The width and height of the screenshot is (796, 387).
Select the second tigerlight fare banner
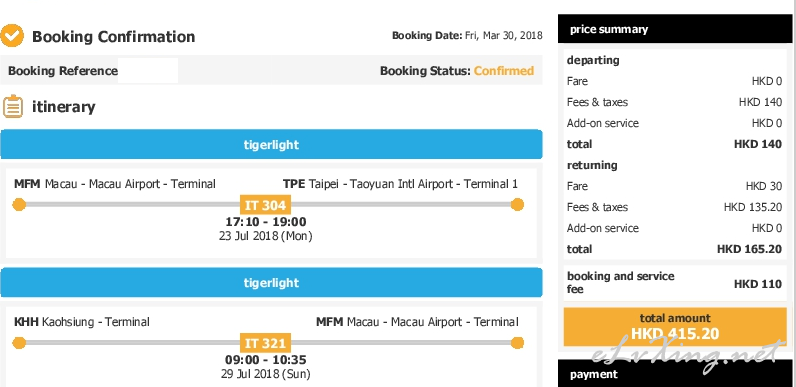[271, 282]
